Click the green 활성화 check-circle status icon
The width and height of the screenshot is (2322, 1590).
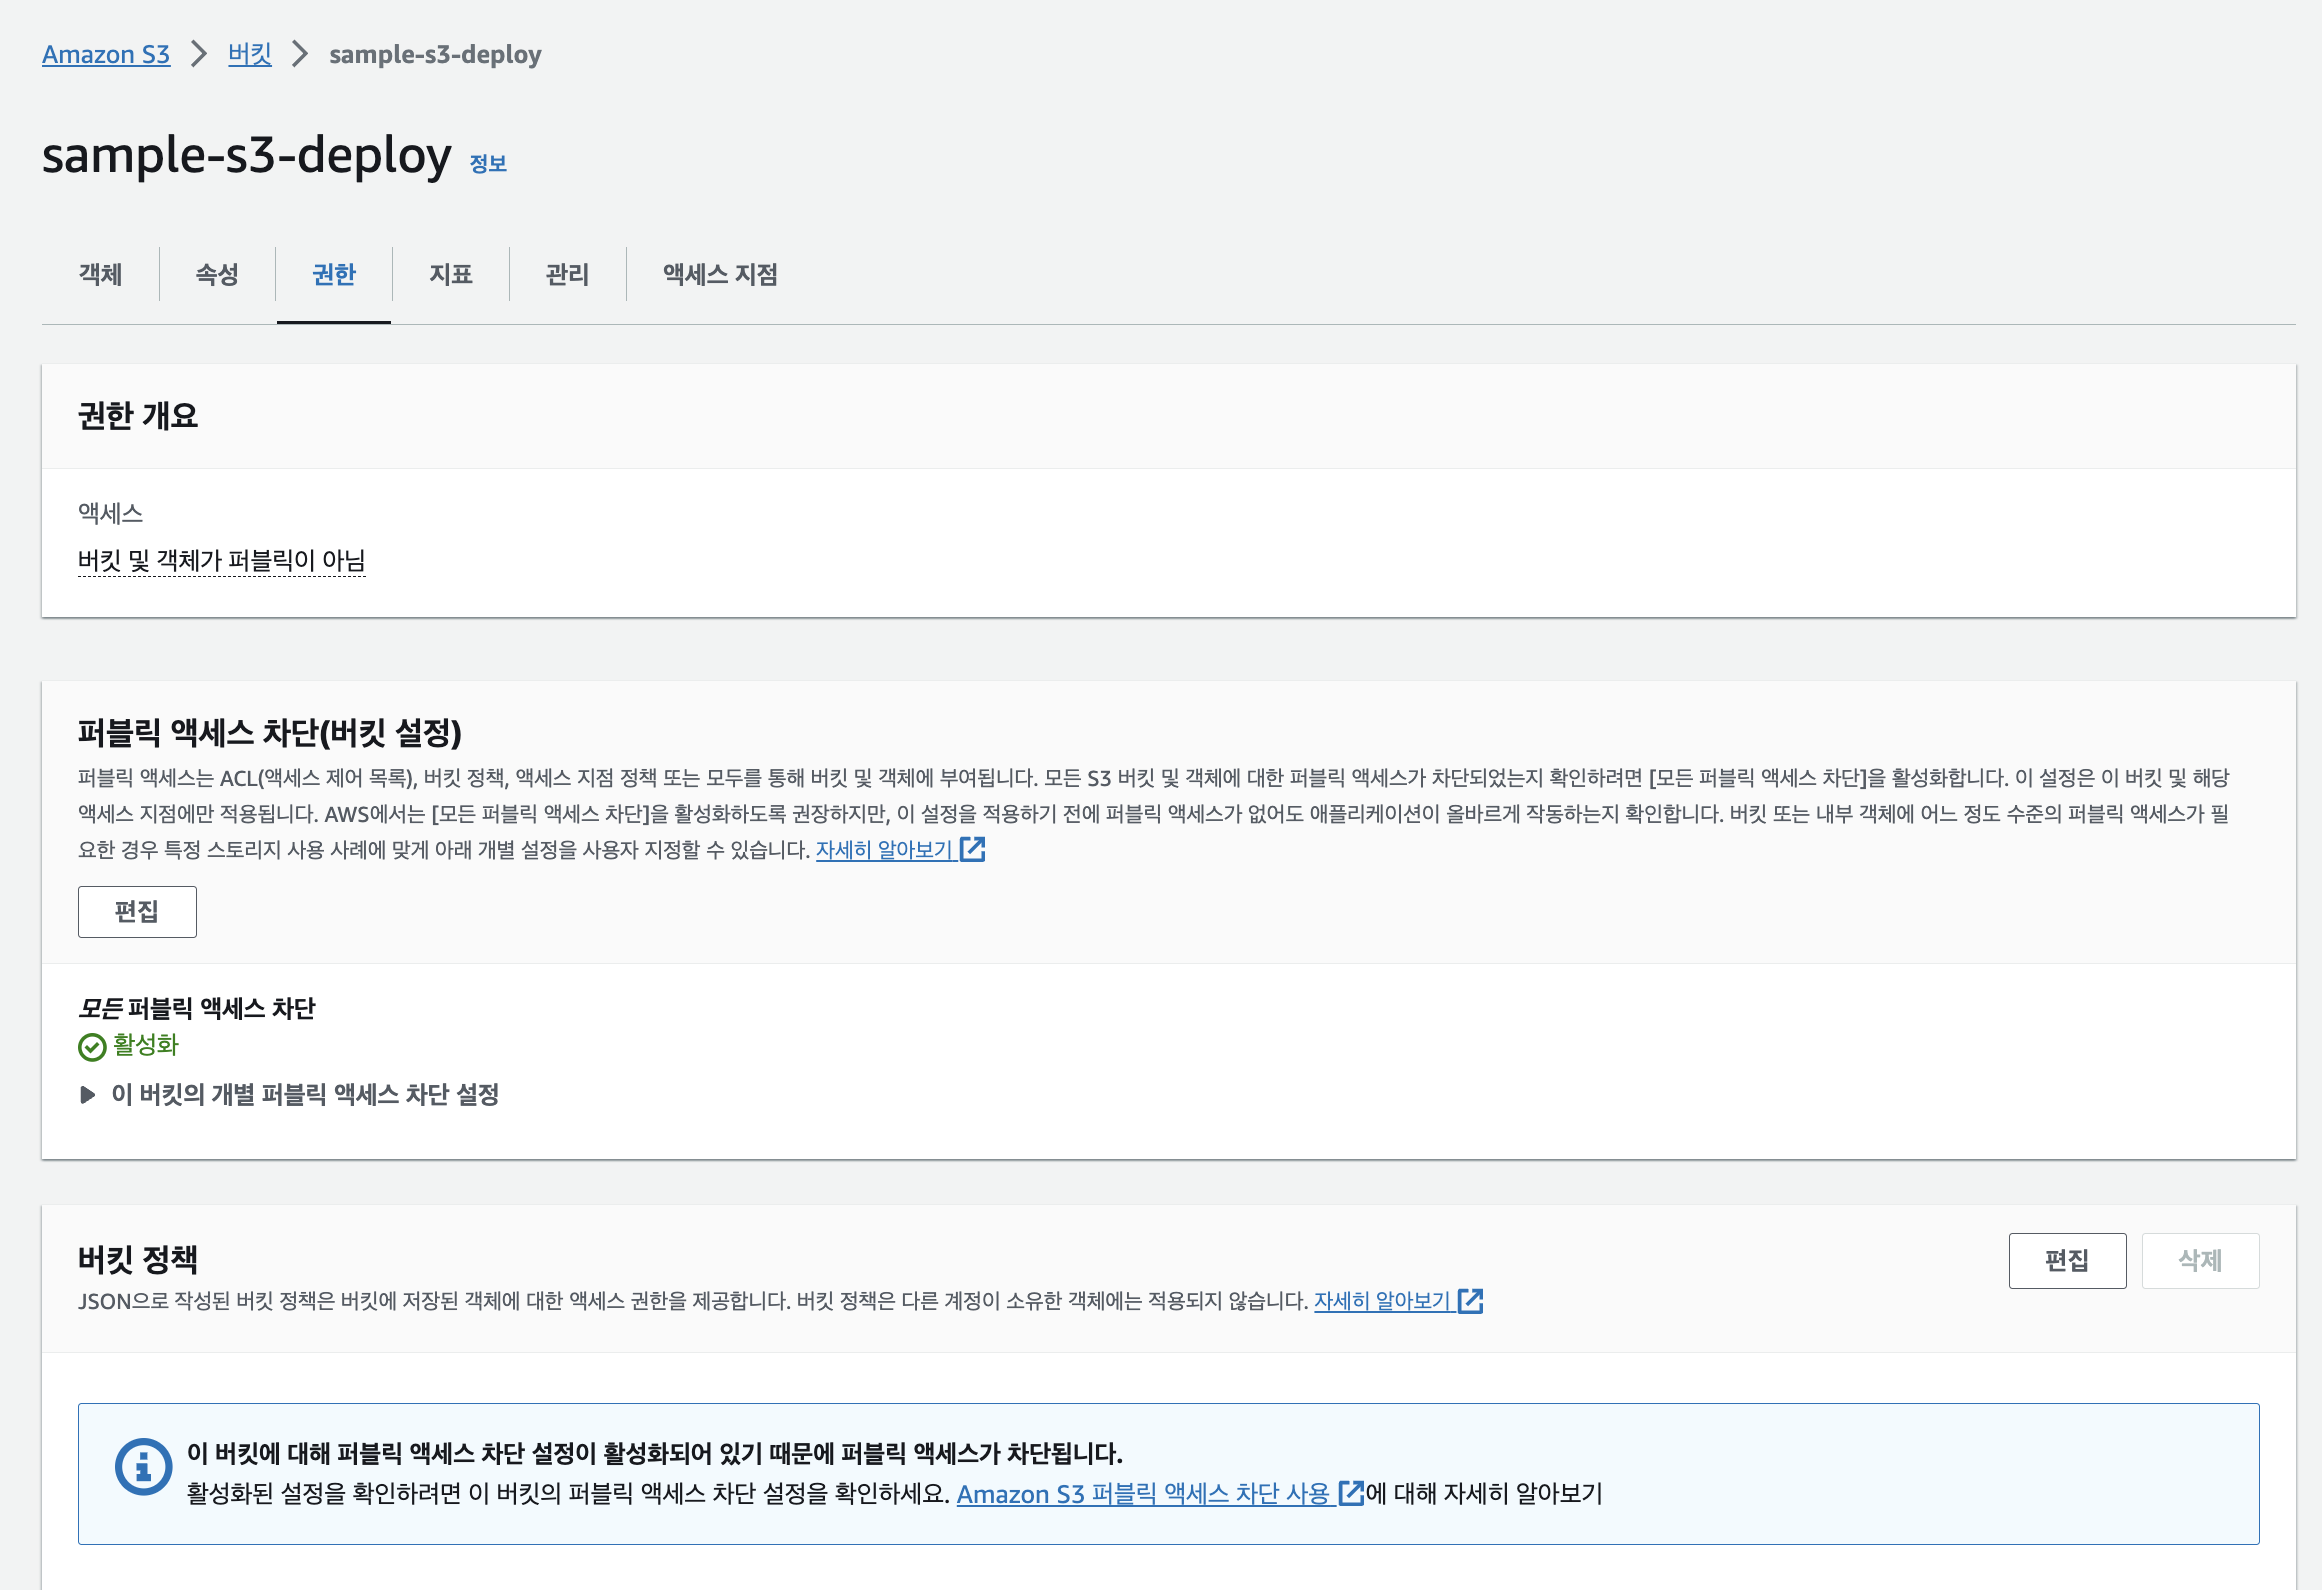coord(92,1047)
